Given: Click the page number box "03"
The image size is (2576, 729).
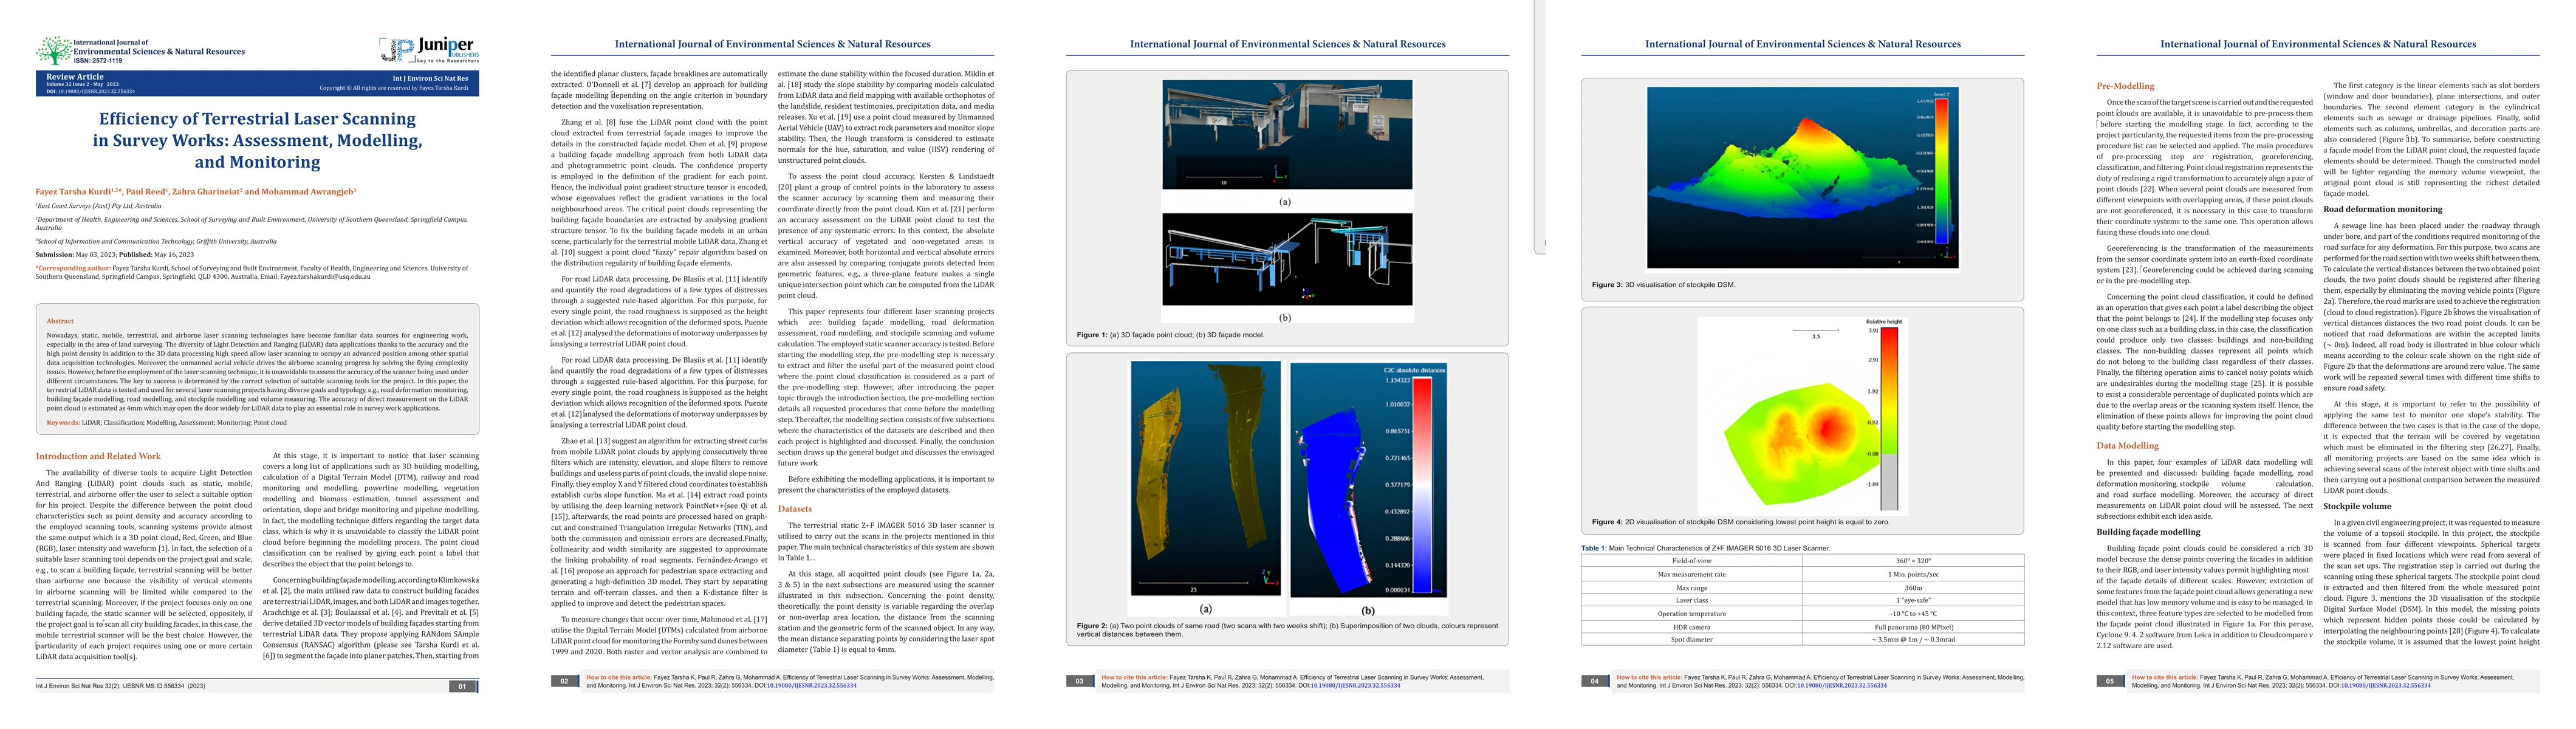Looking at the screenshot, I should click(1079, 681).
